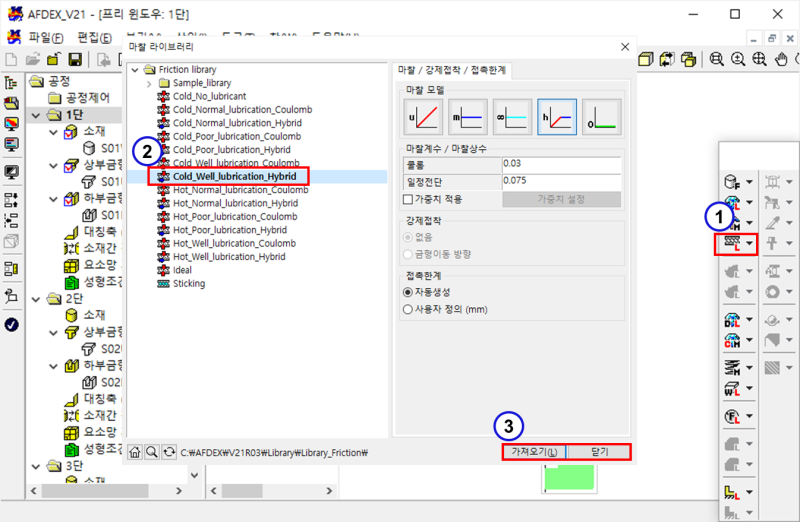Click the 쿨롱 coefficient input field

pyautogui.click(x=561, y=163)
